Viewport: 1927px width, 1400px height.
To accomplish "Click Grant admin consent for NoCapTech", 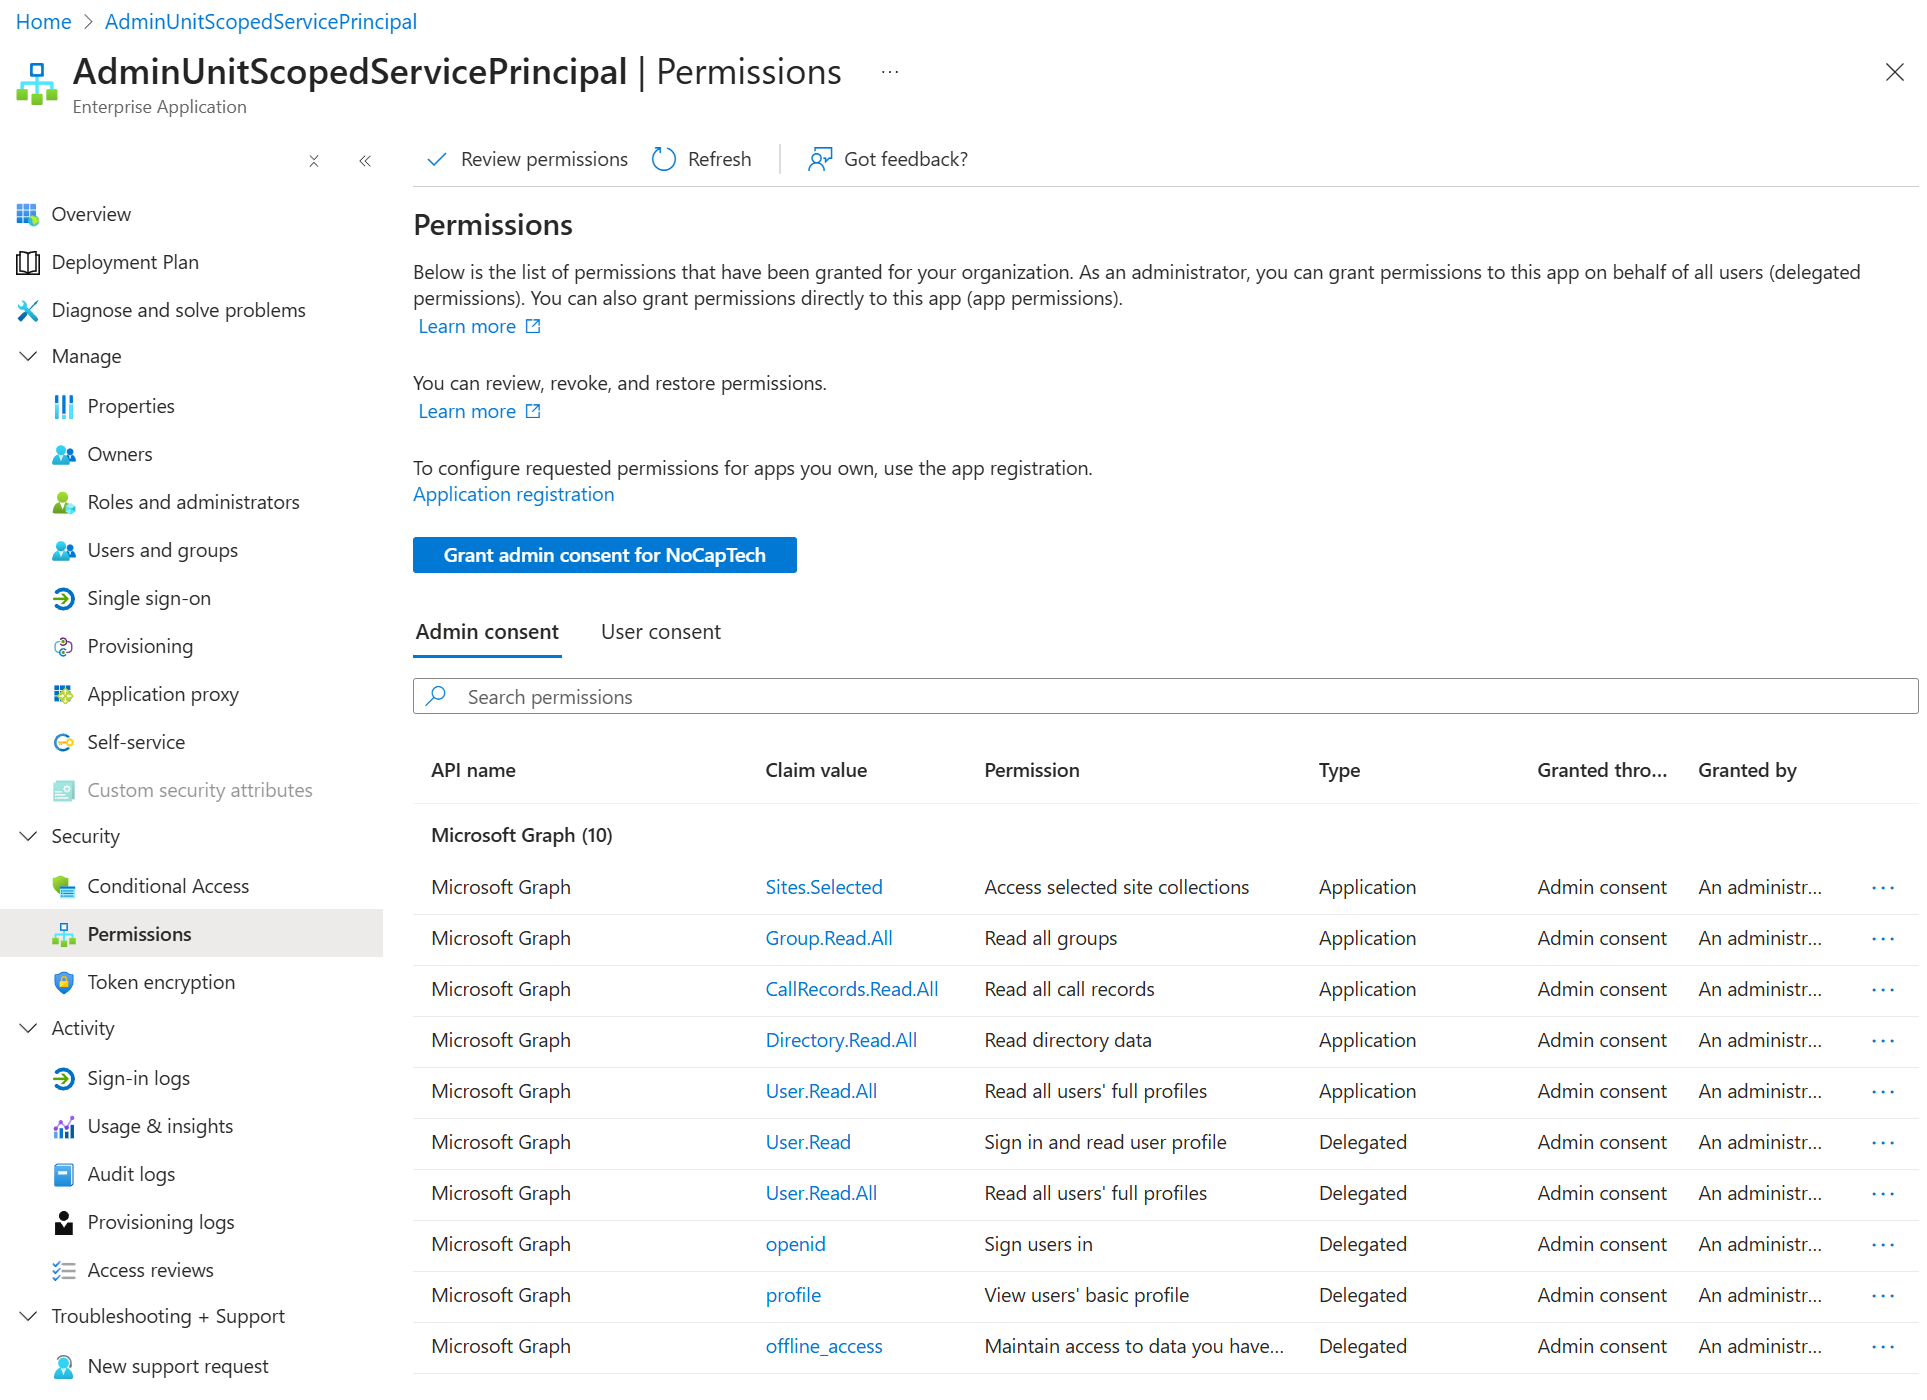I will (x=605, y=555).
